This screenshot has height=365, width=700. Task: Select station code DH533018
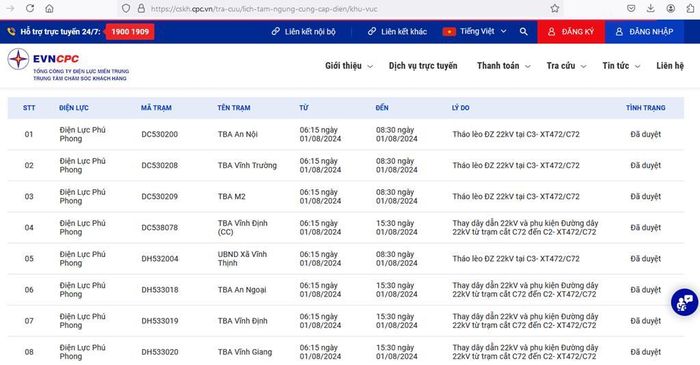159,290
